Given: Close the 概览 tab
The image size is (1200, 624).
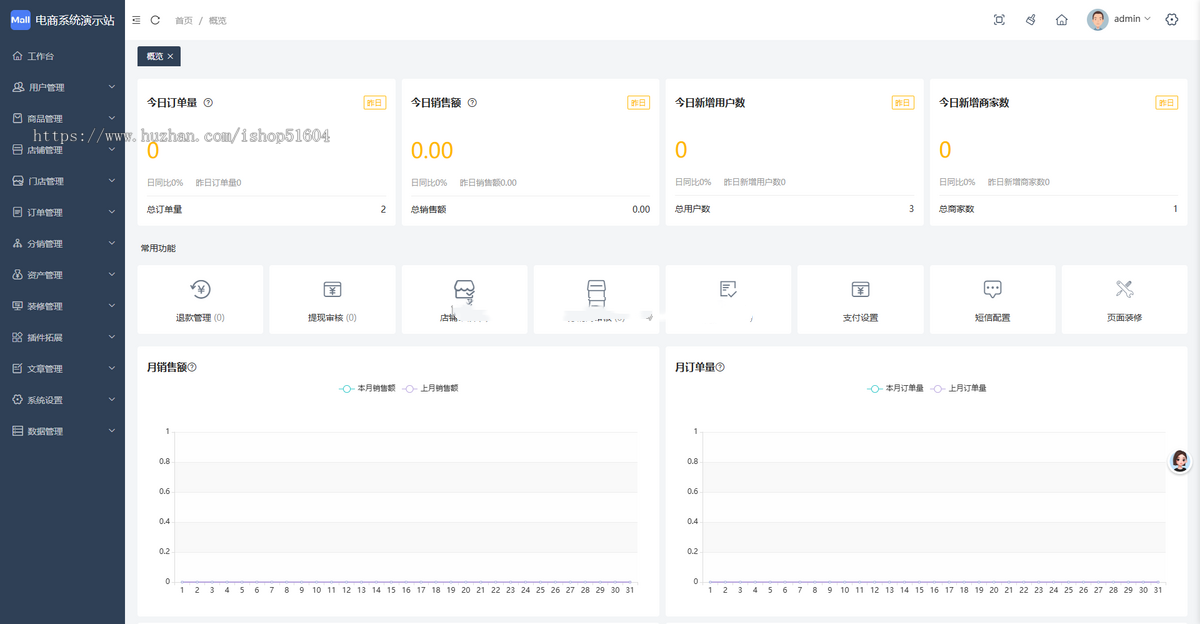Looking at the screenshot, I should 170,56.
